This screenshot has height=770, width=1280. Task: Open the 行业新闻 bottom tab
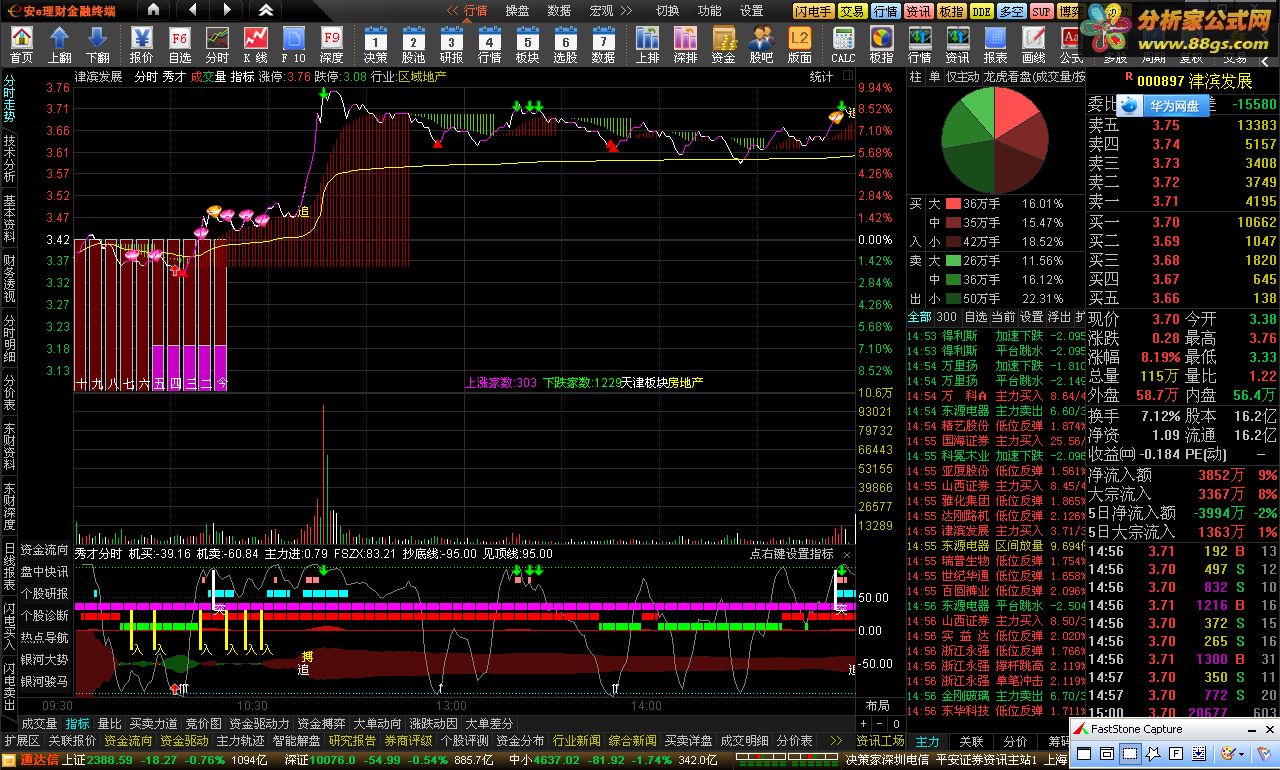(576, 741)
